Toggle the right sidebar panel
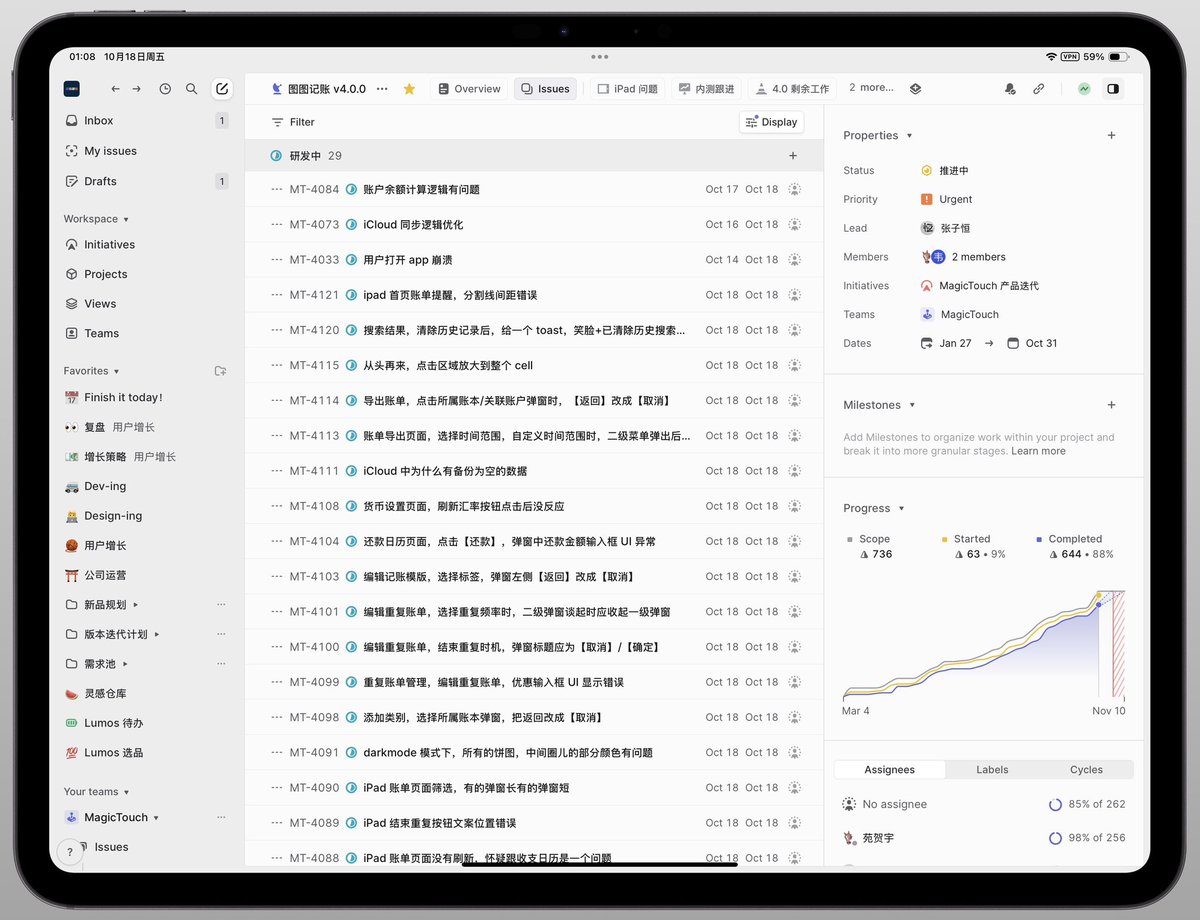Image resolution: width=1200 pixels, height=920 pixels. click(x=1112, y=89)
